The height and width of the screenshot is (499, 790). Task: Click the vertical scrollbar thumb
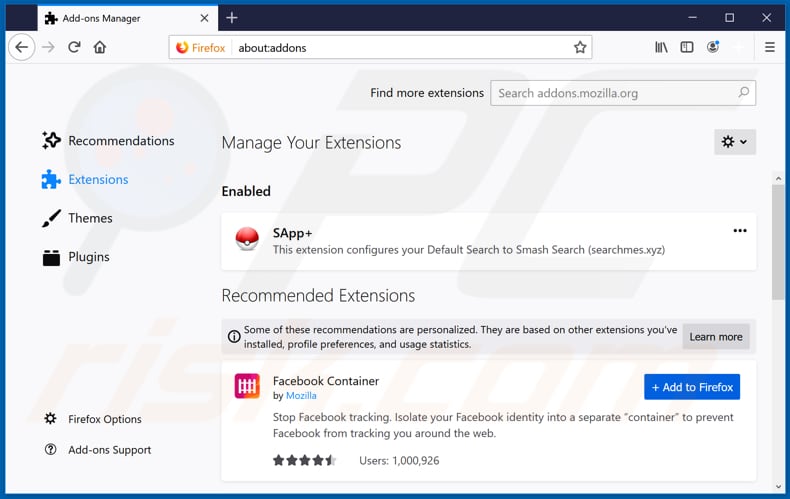click(x=778, y=242)
